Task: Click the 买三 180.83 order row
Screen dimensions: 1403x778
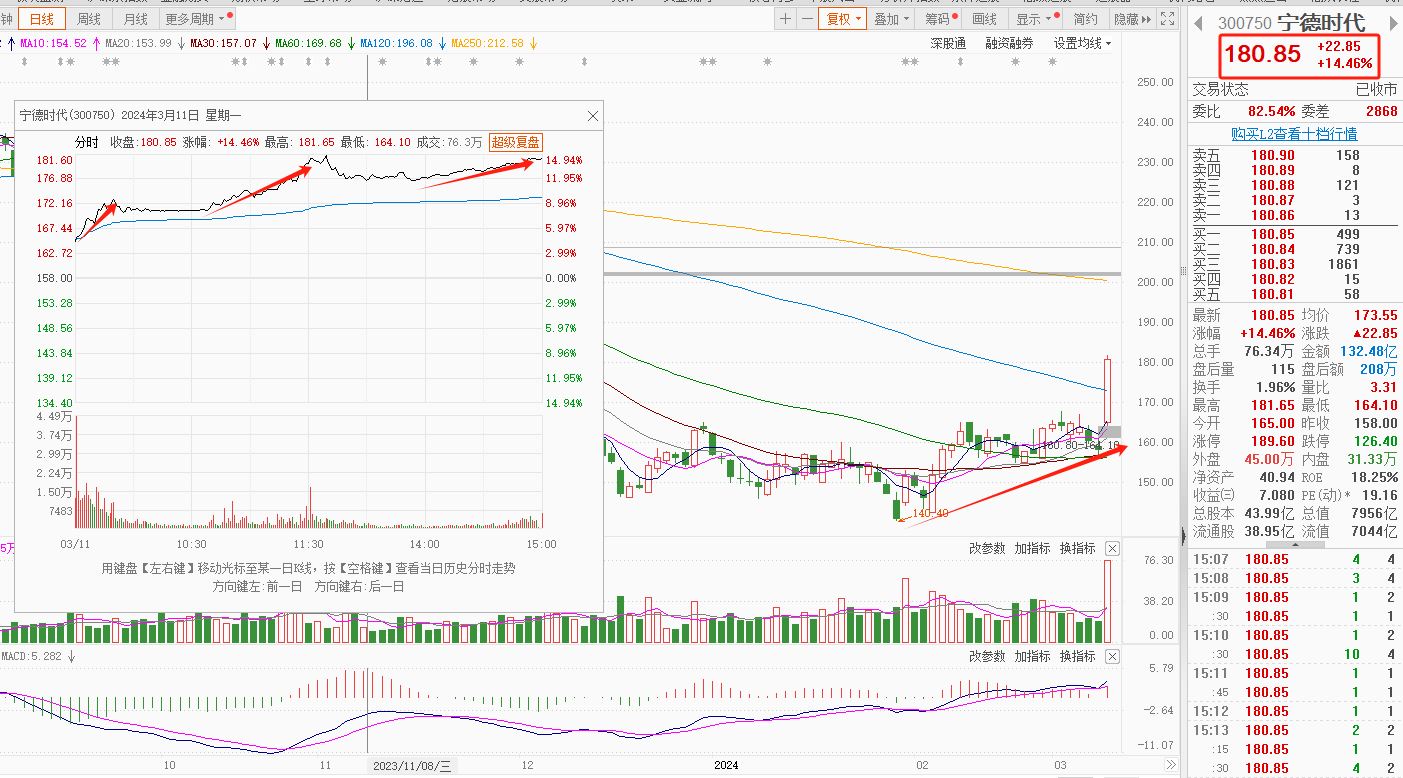Action: point(1294,264)
